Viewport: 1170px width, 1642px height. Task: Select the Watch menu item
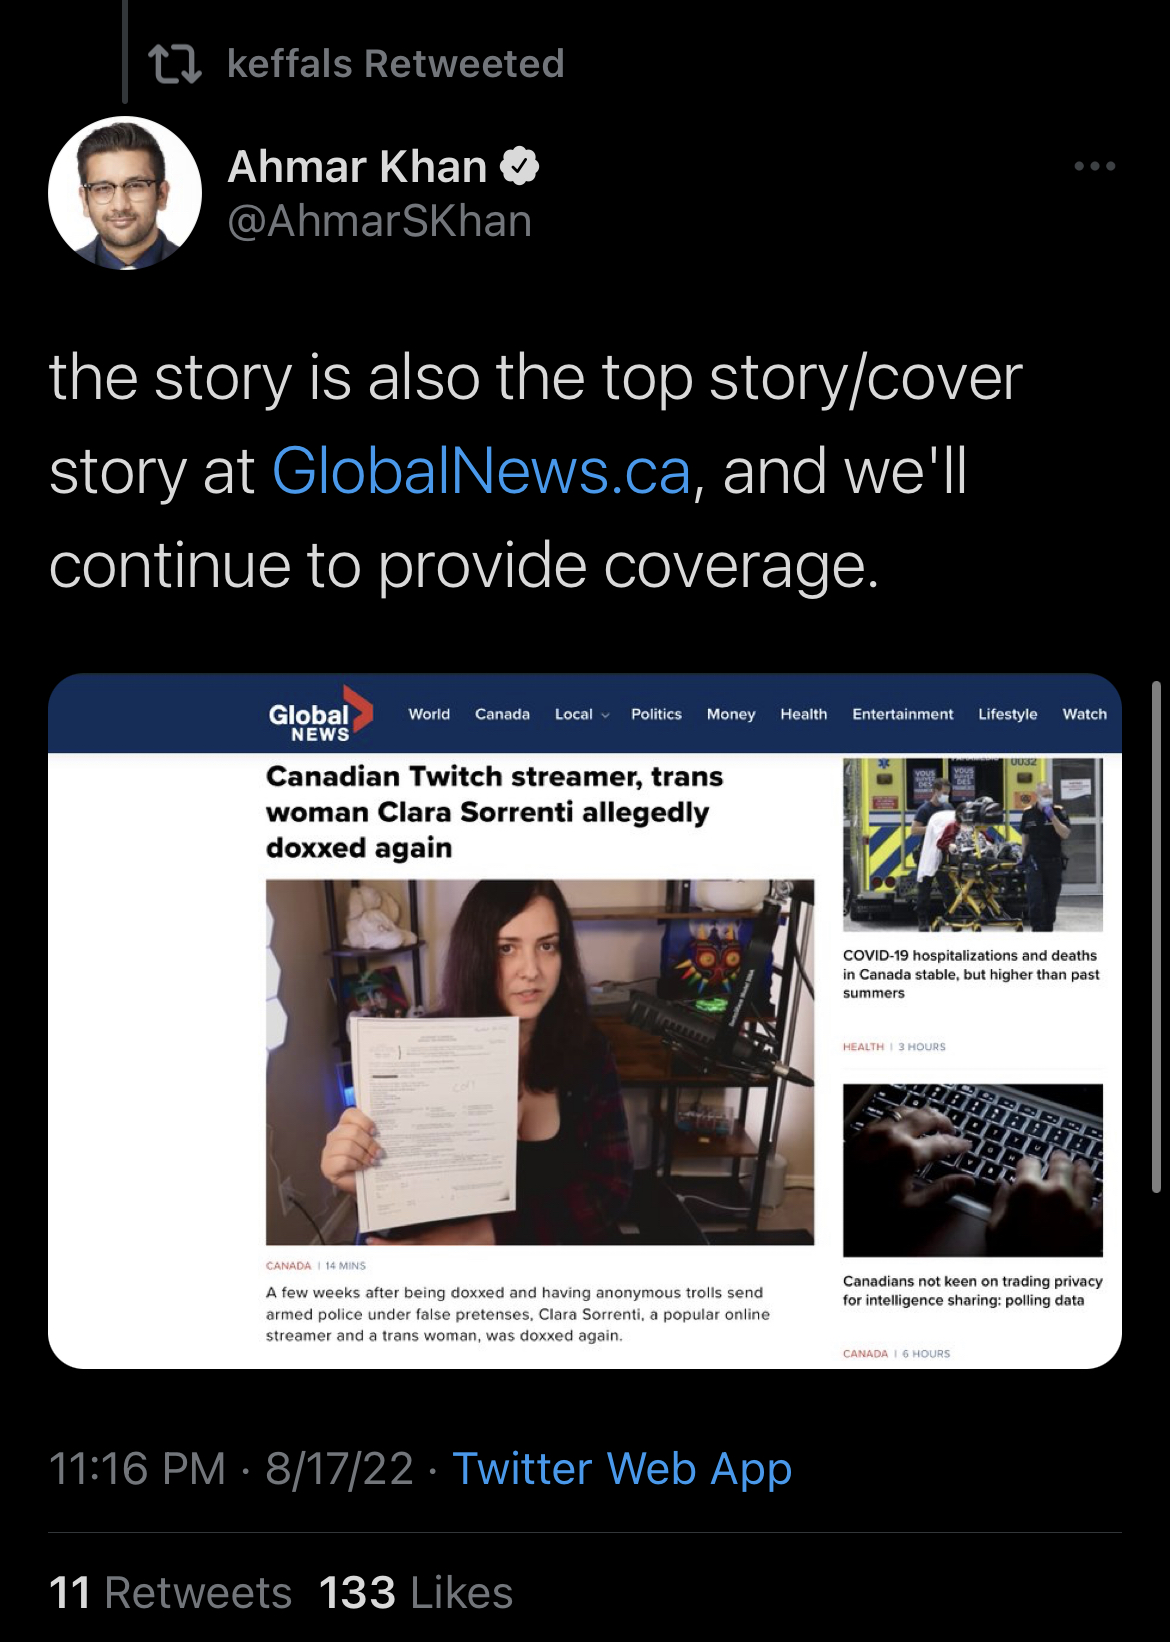[x=1084, y=714]
